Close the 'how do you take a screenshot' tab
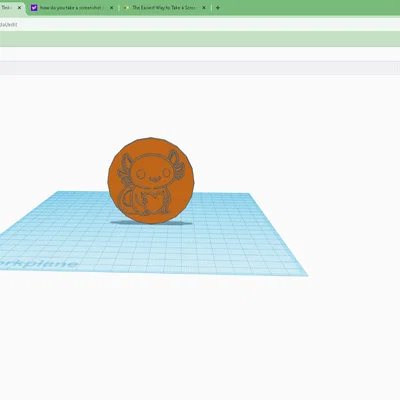 [111, 7]
